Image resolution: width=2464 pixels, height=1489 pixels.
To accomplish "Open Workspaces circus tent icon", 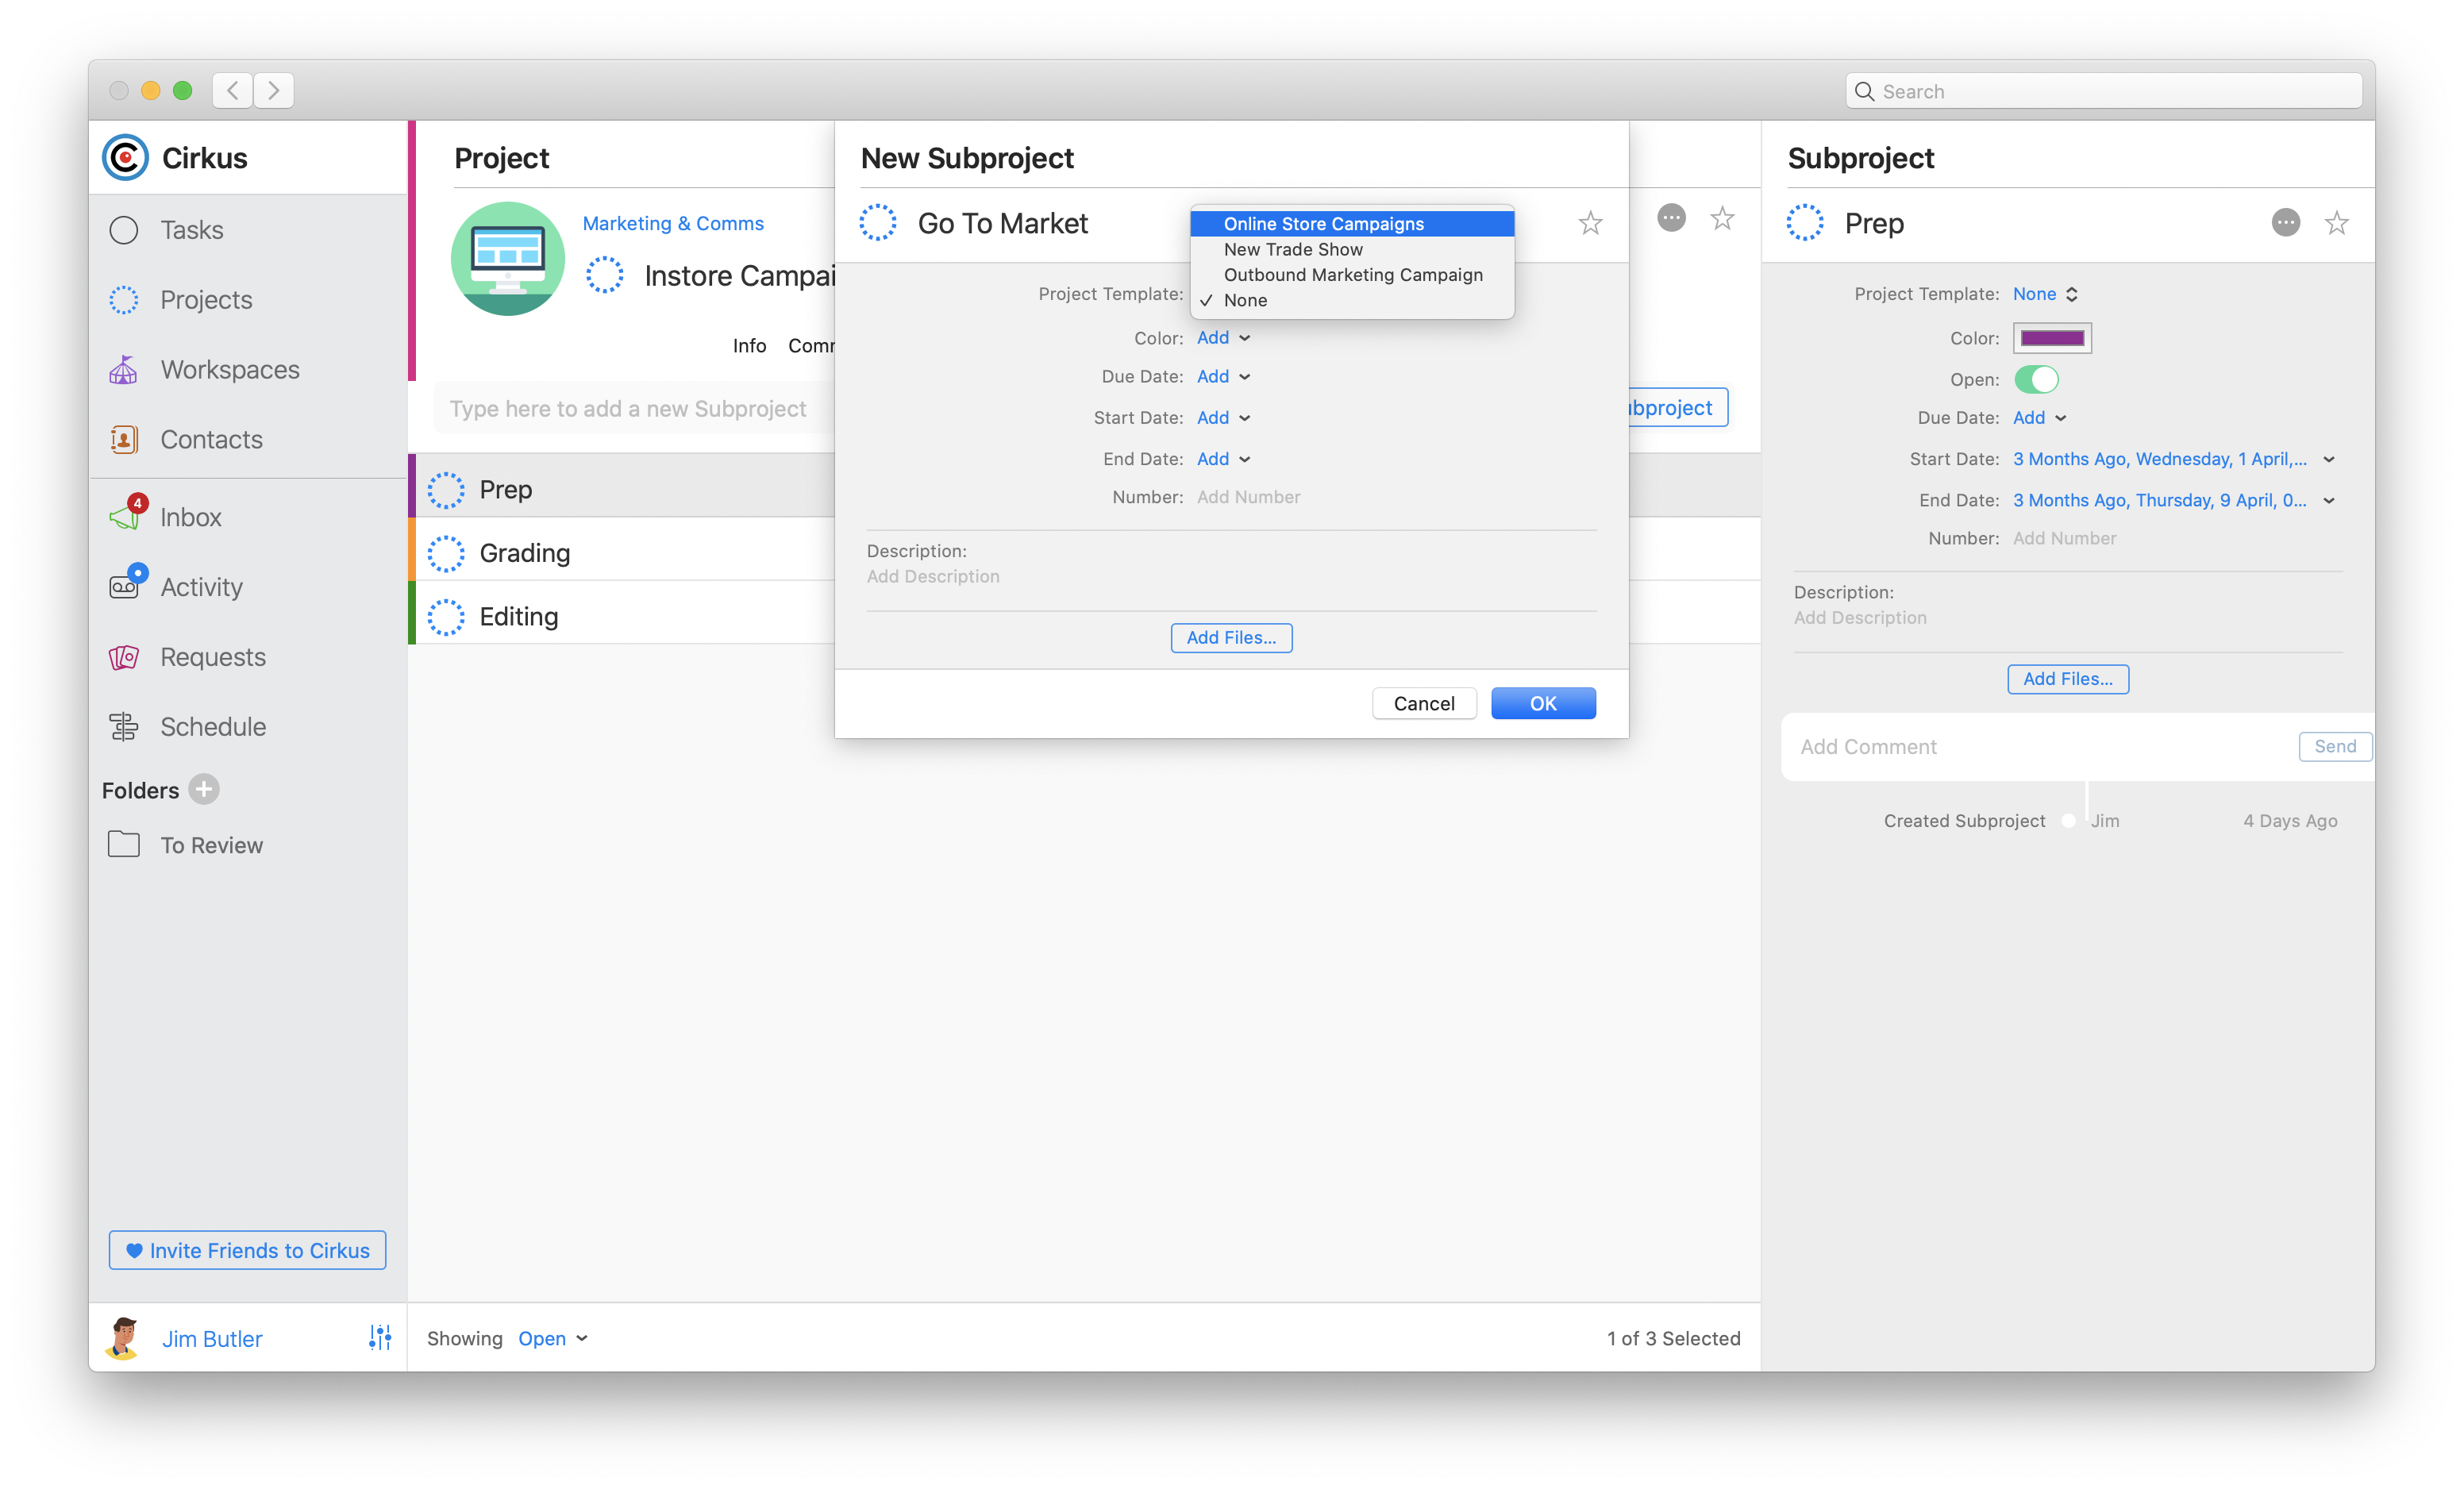I will coord(124,370).
